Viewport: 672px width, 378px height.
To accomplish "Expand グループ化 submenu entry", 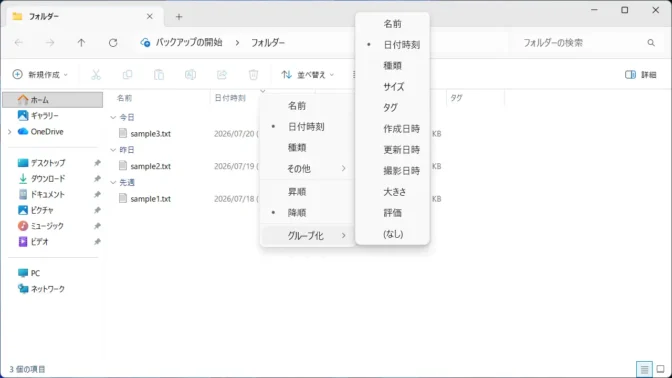I will point(307,235).
